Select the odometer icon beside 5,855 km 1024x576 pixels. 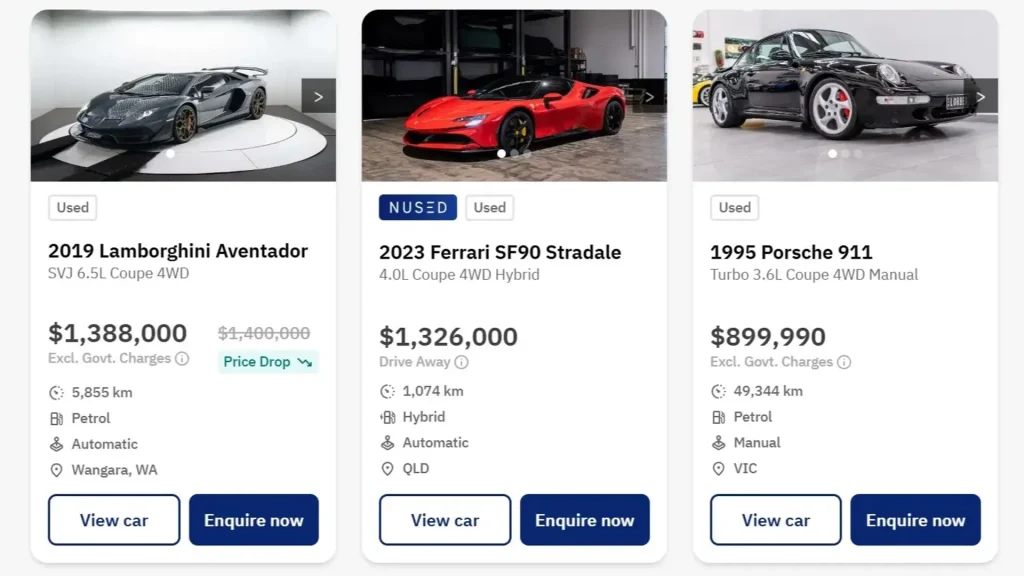click(x=57, y=392)
